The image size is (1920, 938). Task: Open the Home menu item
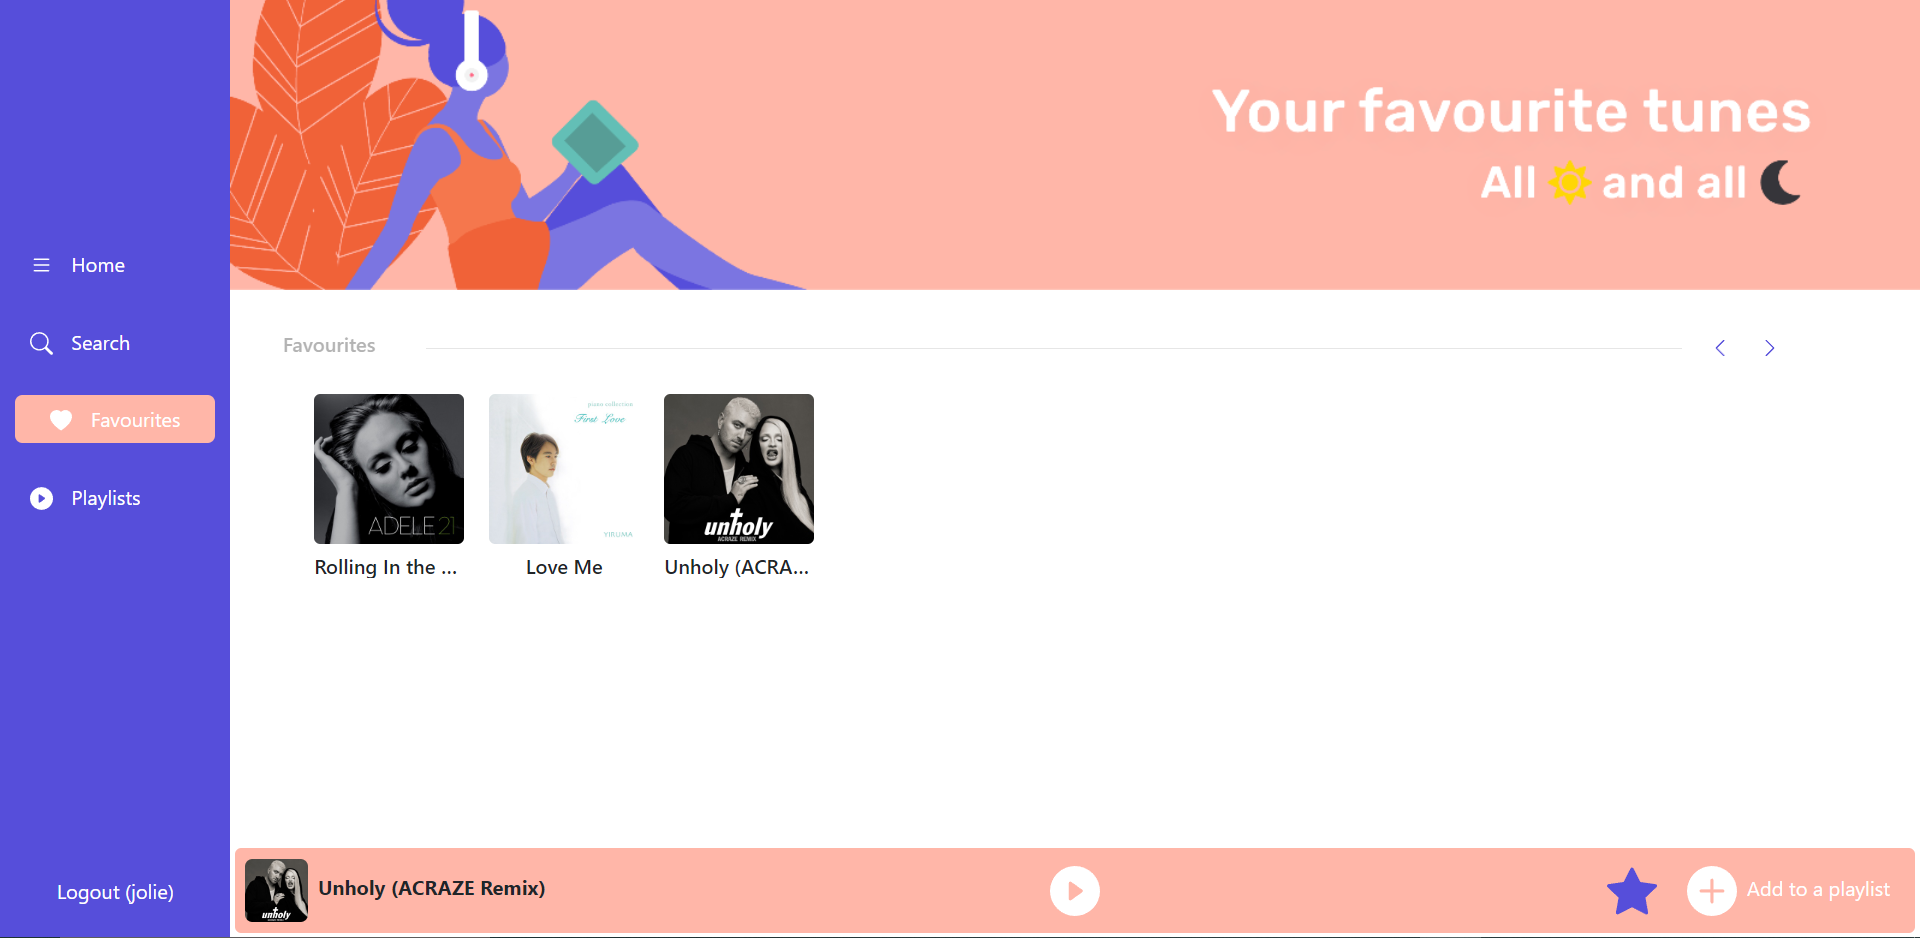click(98, 265)
